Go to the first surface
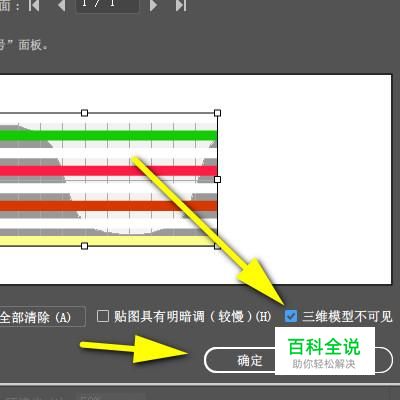 tap(34, 5)
